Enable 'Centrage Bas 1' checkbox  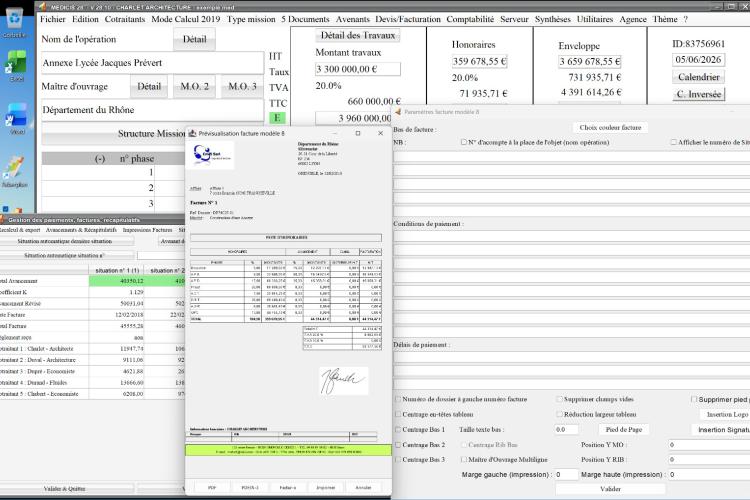pyautogui.click(x=397, y=430)
